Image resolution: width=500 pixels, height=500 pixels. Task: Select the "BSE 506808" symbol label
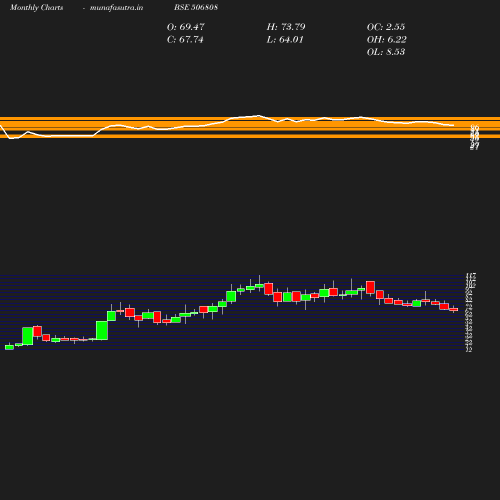click(x=196, y=7)
